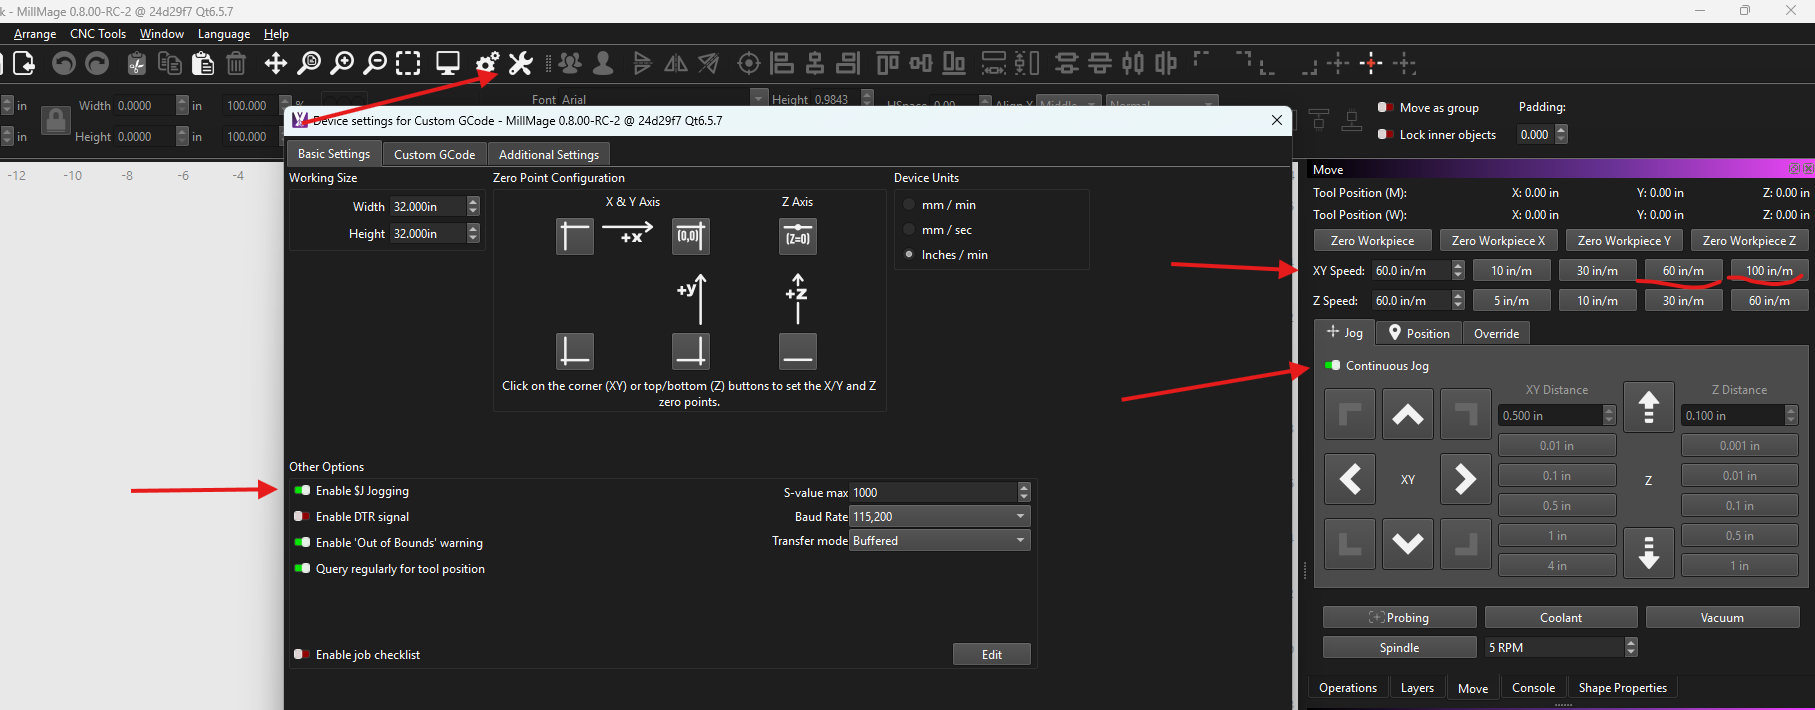Jog XY left with the left arrow
The height and width of the screenshot is (710, 1815).
1350,479
